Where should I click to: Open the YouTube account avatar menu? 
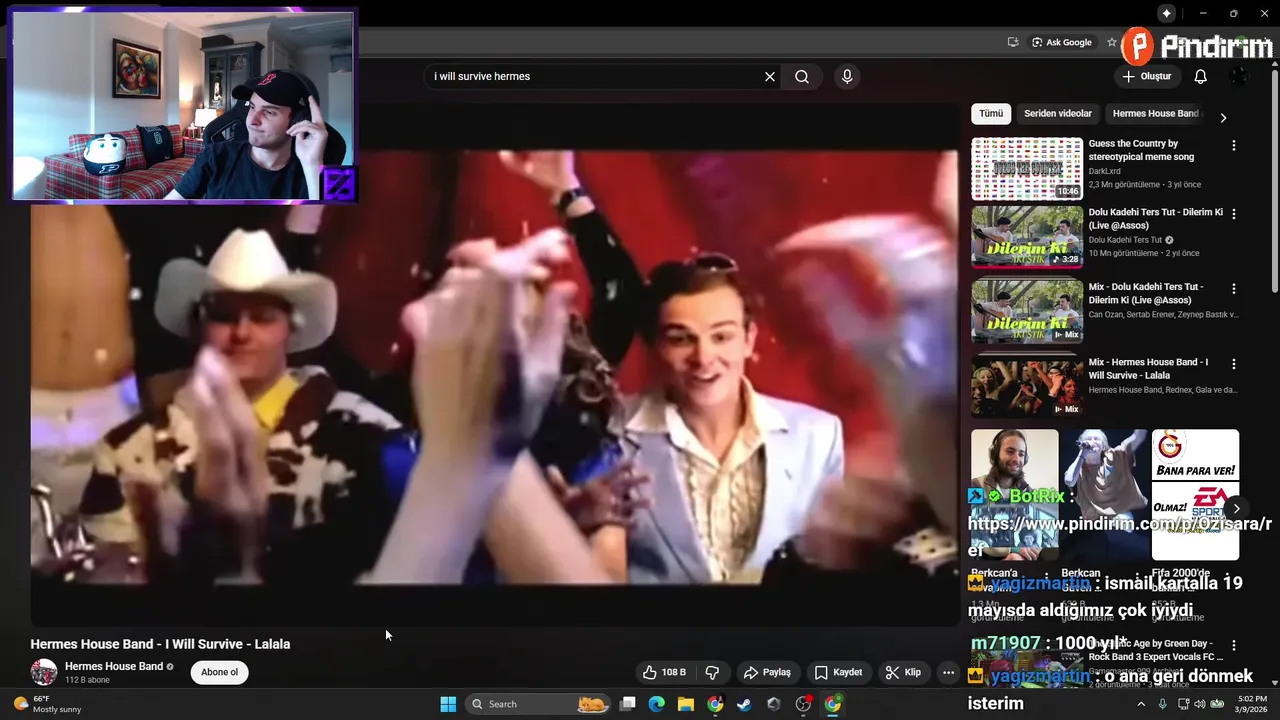point(1239,76)
